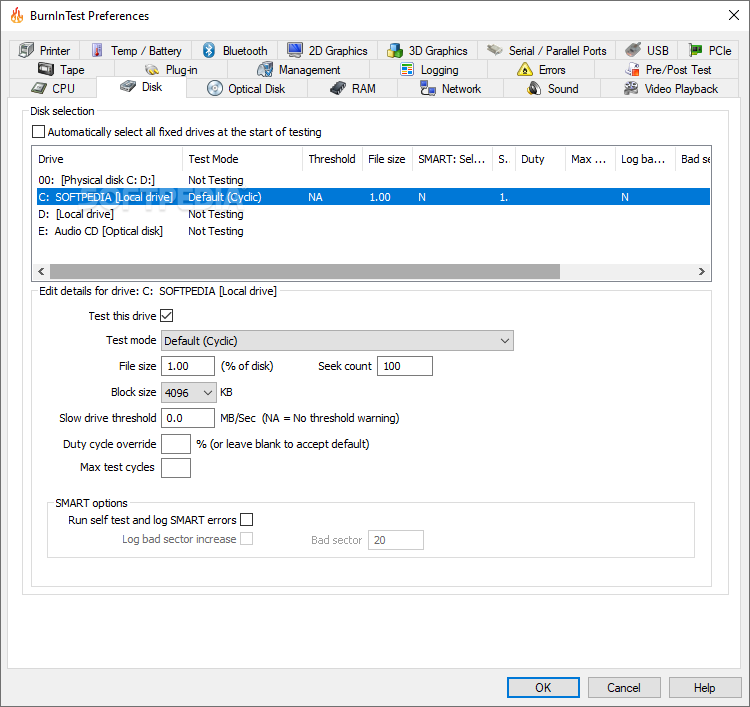Click the Management tab icon
Screen dimensions: 750x707
(x=265, y=69)
